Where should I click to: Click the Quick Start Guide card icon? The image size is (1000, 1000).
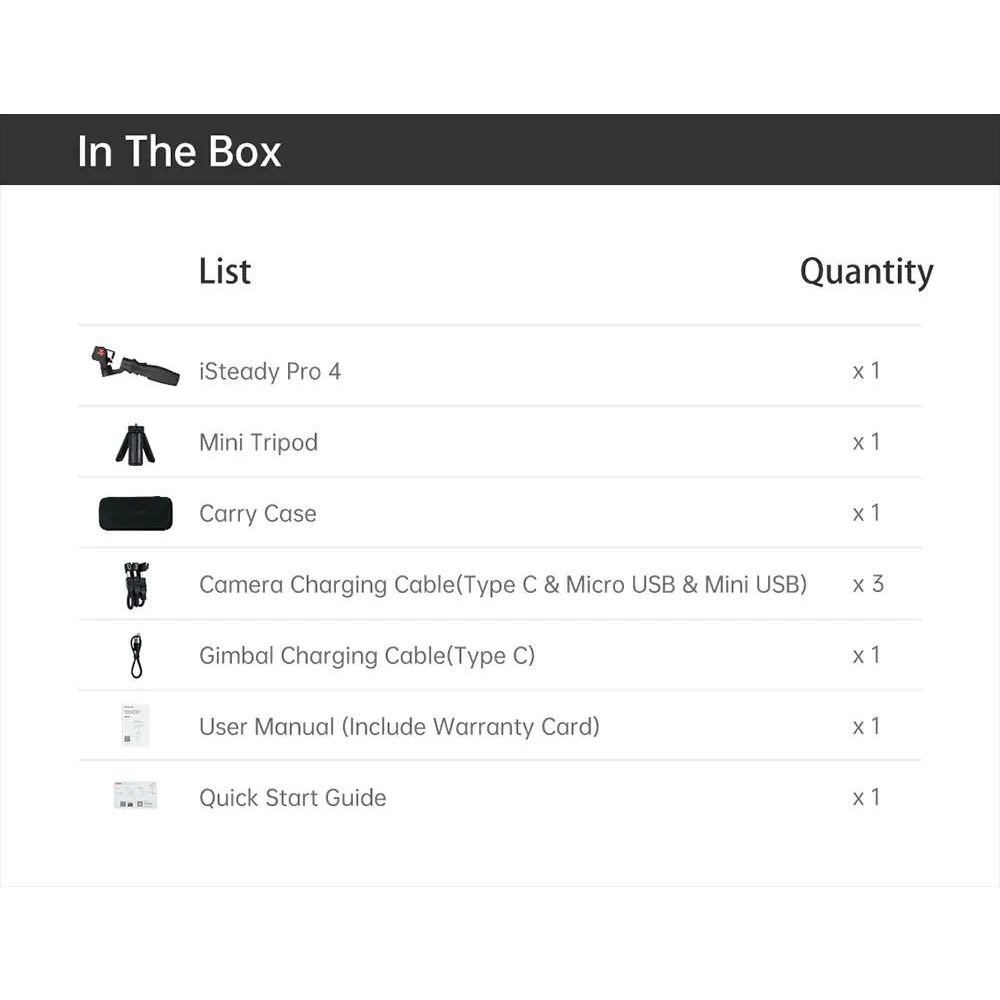(x=135, y=796)
